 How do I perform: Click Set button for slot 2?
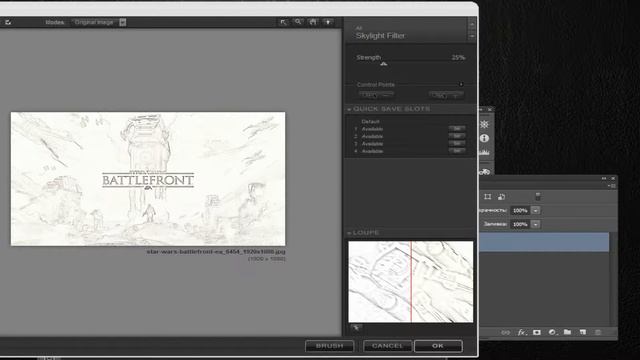[457, 136]
